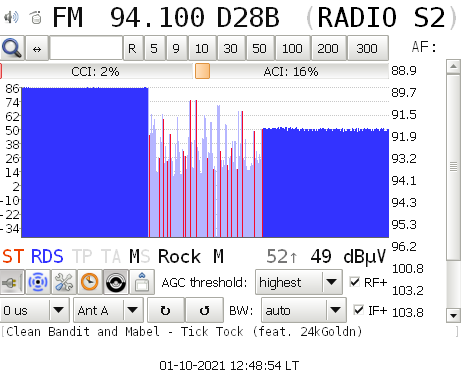Start scan with magnifying glass icon

coord(12,48)
